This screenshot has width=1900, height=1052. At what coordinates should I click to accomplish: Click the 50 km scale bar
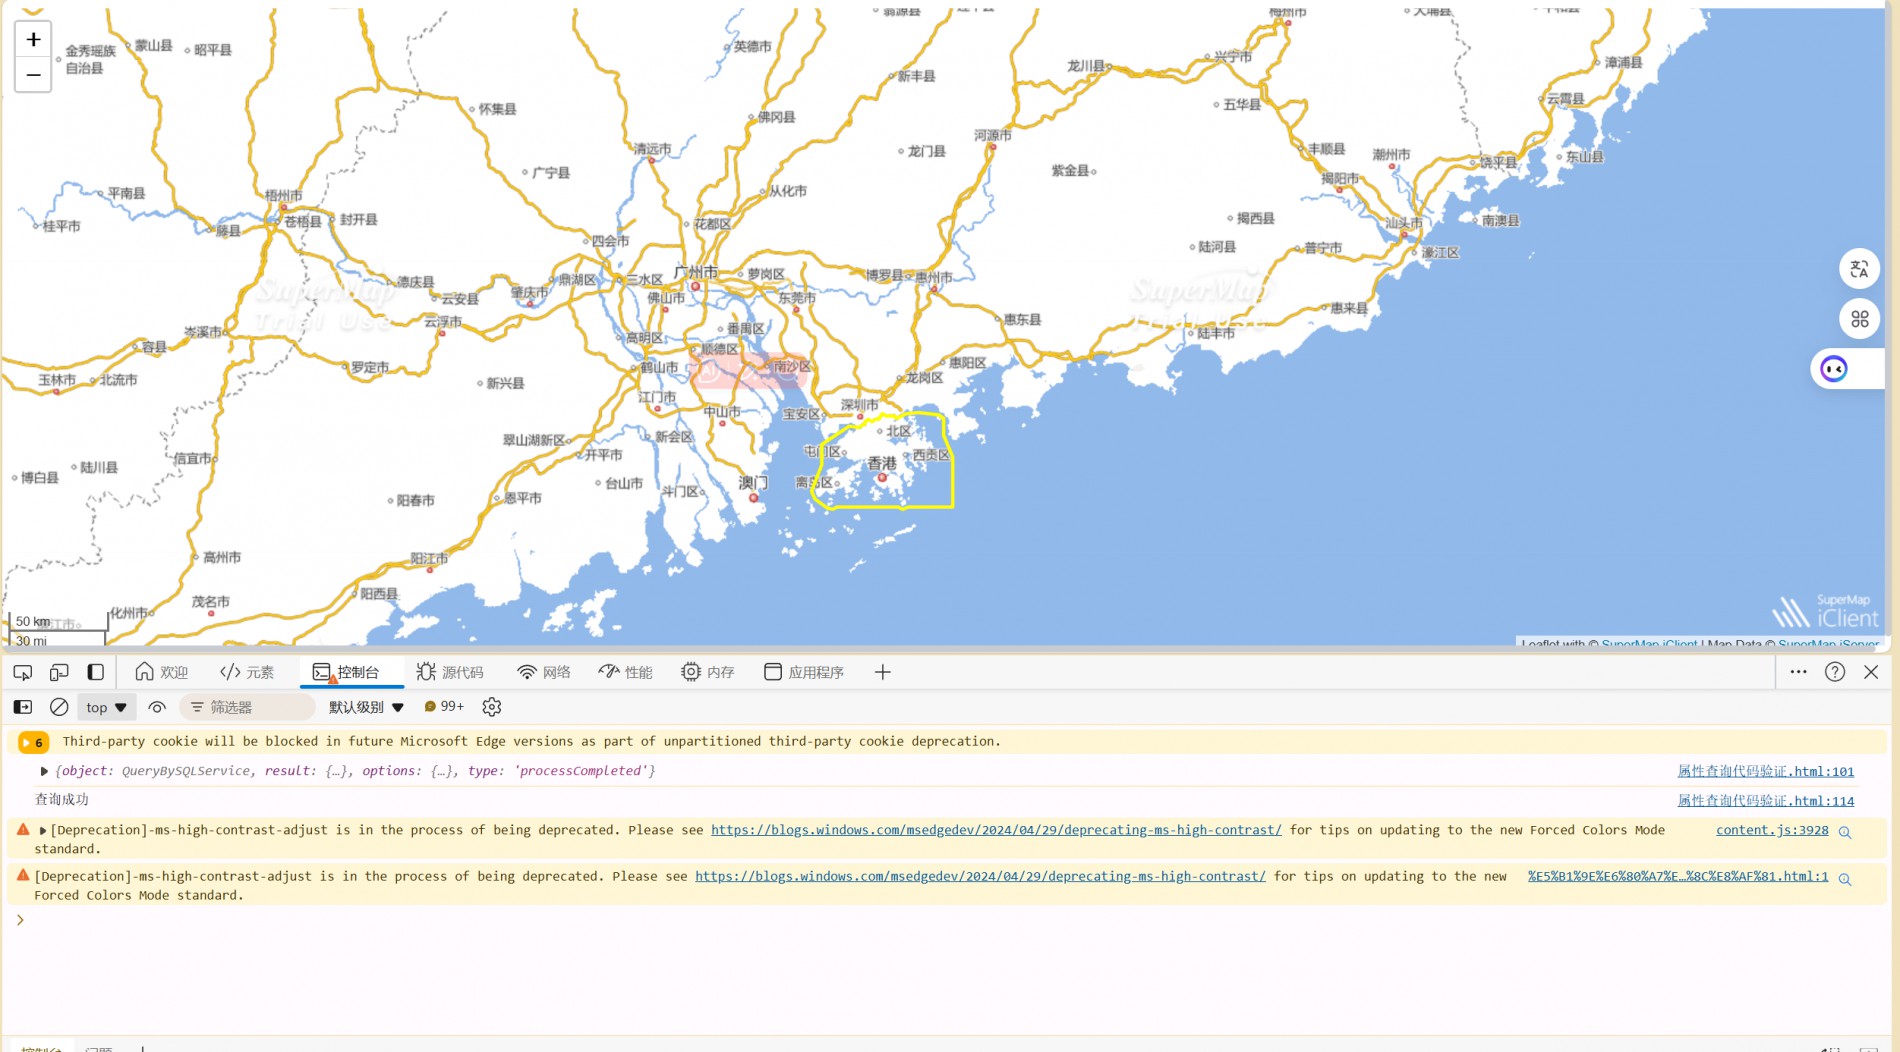pos(59,622)
